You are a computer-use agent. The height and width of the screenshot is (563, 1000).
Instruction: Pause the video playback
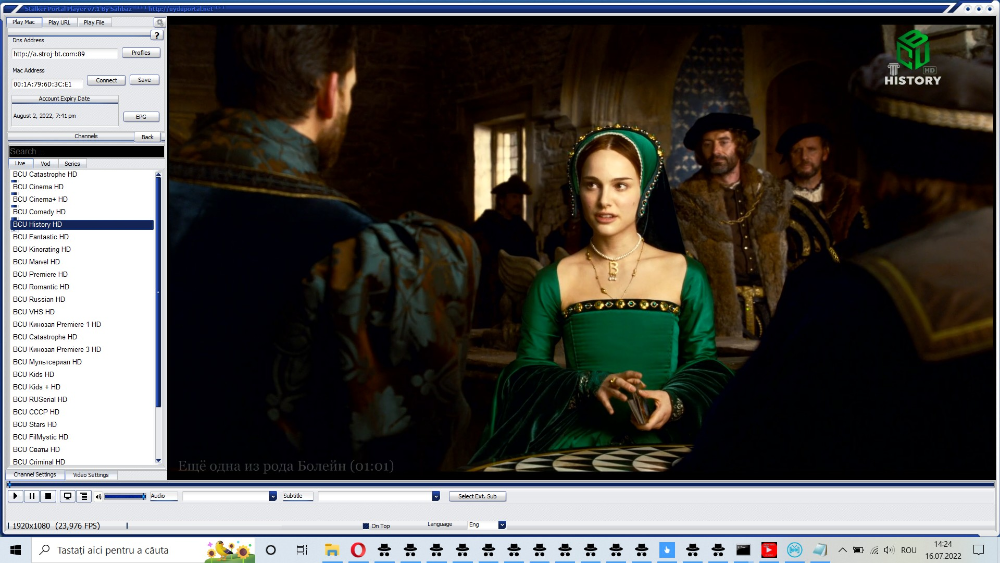tap(32, 496)
